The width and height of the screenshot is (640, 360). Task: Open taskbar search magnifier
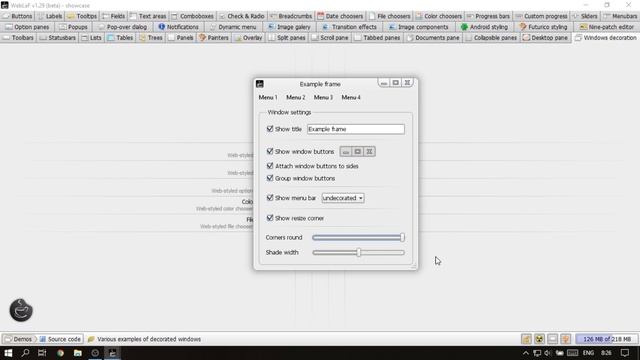(25, 353)
